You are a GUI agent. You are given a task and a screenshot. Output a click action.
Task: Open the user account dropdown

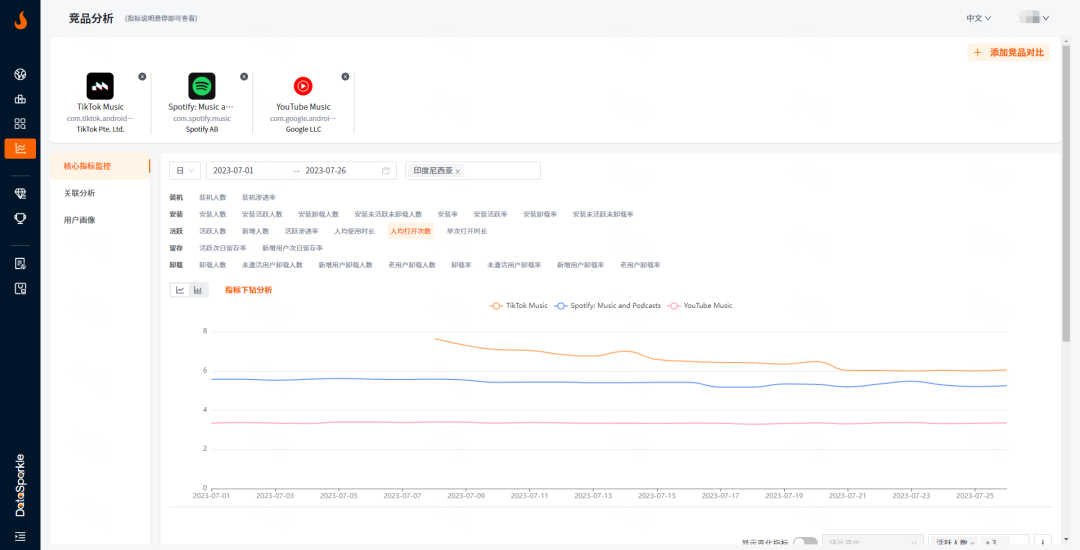[x=1033, y=18]
